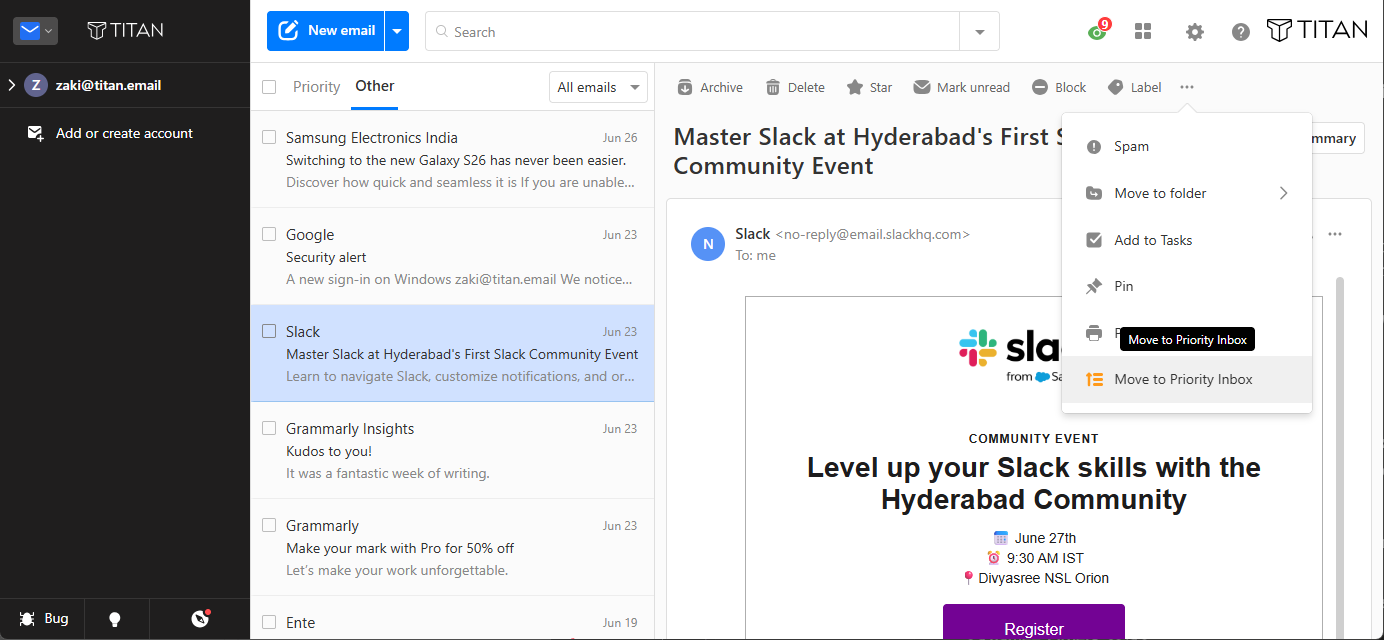Screen dimensions: 1384x640
Task: Click the Bug report icon in the bottom bar
Action: point(27,619)
